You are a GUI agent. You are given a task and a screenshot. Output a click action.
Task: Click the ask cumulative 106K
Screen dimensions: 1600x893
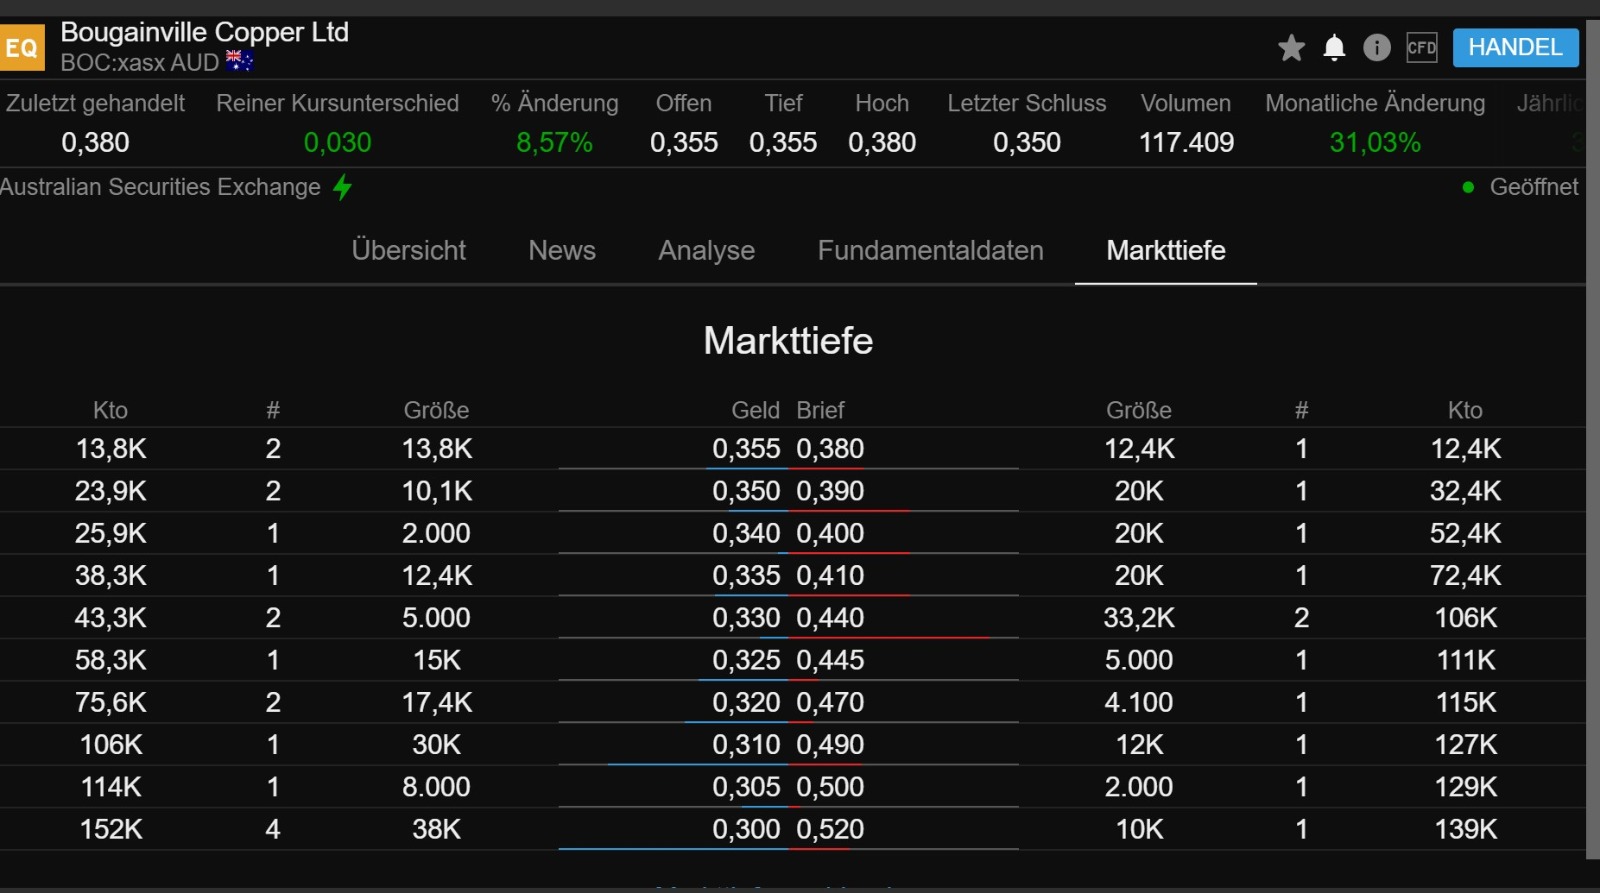[1466, 618]
